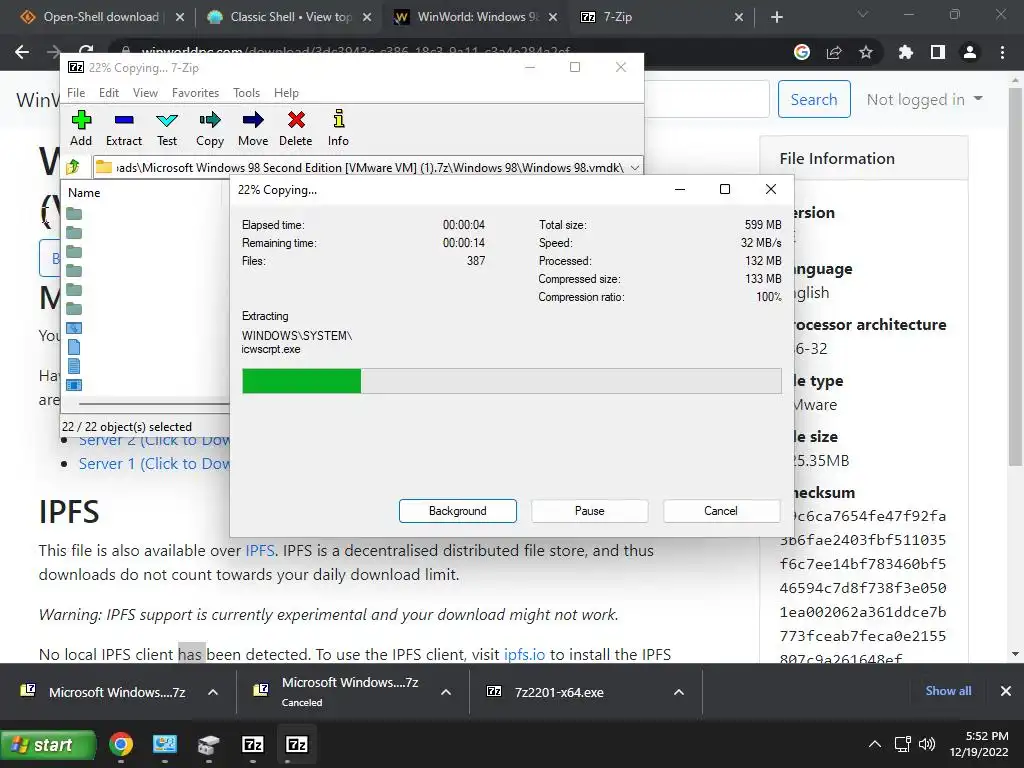Send the copy operation to Background
Viewport: 1024px width, 768px height.
(x=457, y=511)
